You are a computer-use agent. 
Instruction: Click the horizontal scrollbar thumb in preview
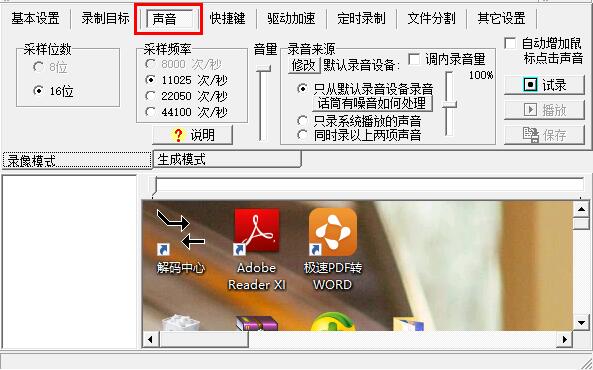204,339
